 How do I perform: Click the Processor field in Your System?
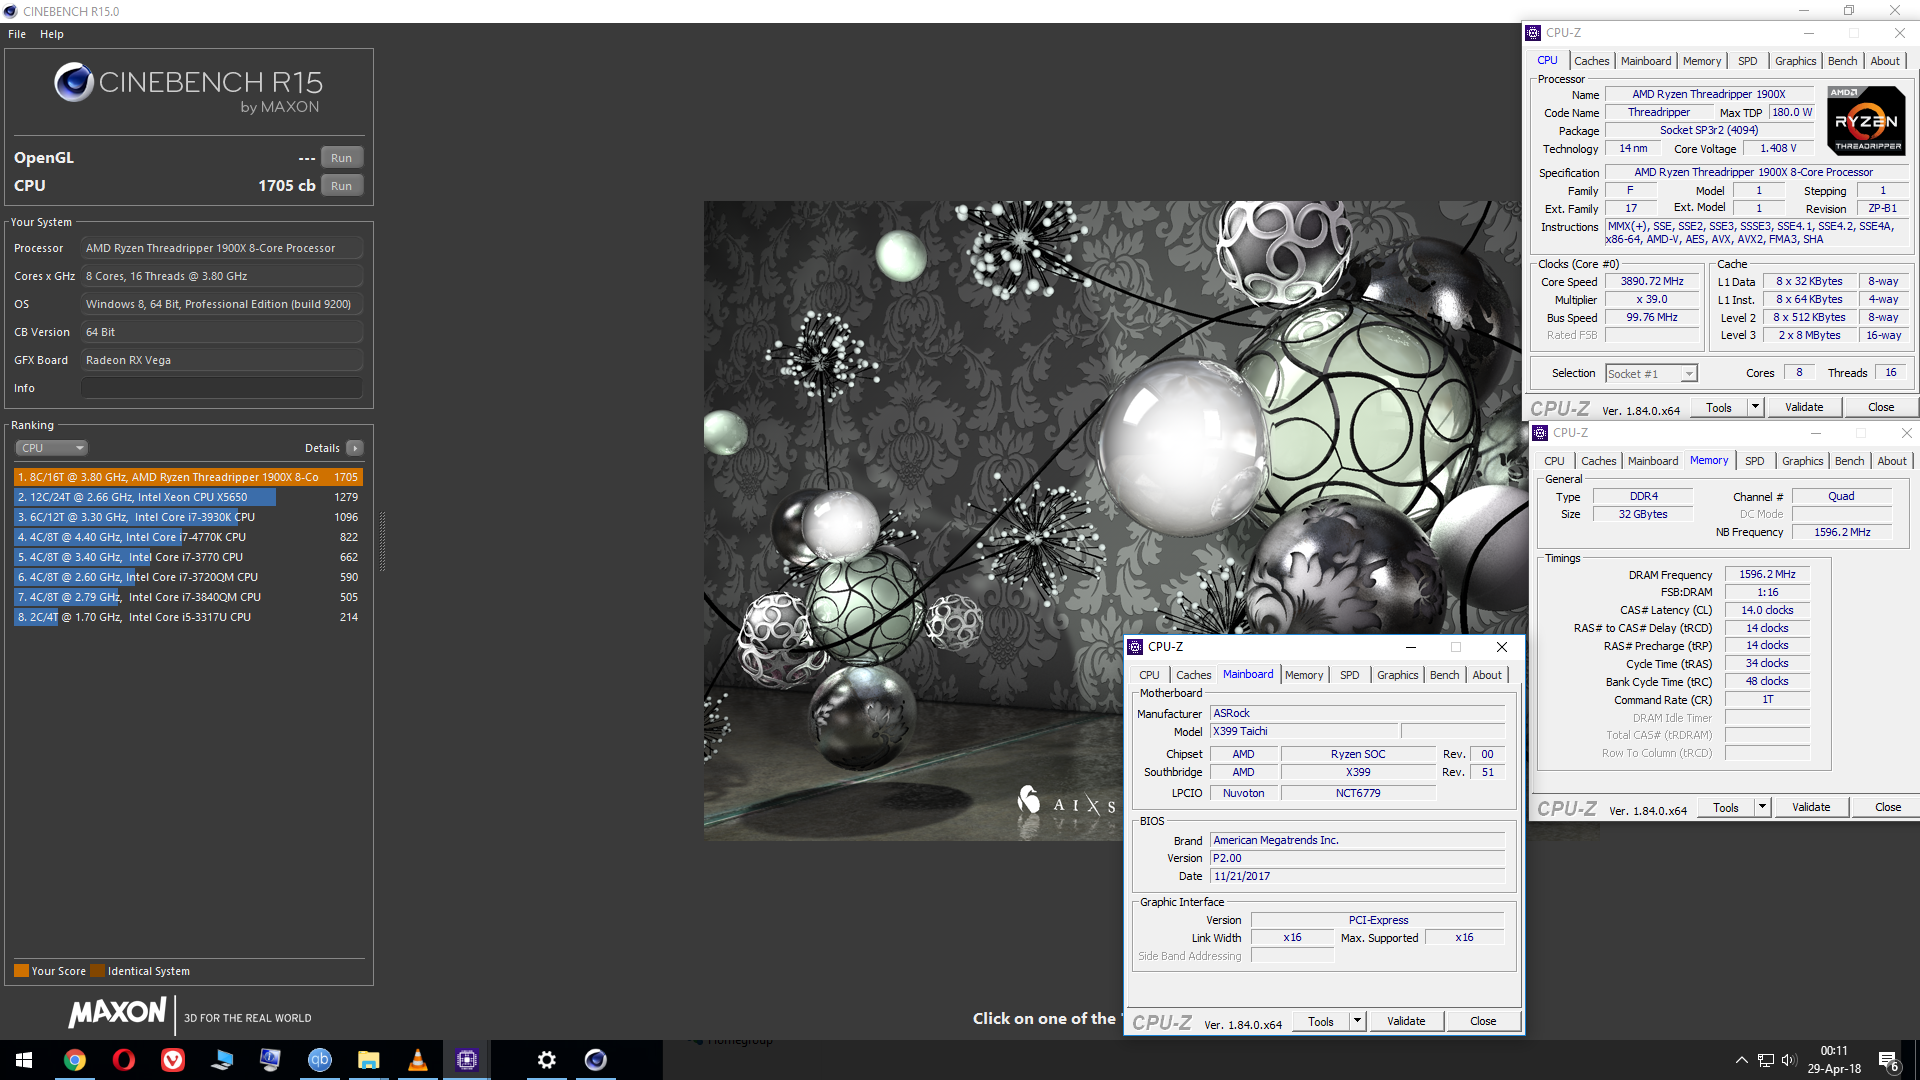click(222, 248)
